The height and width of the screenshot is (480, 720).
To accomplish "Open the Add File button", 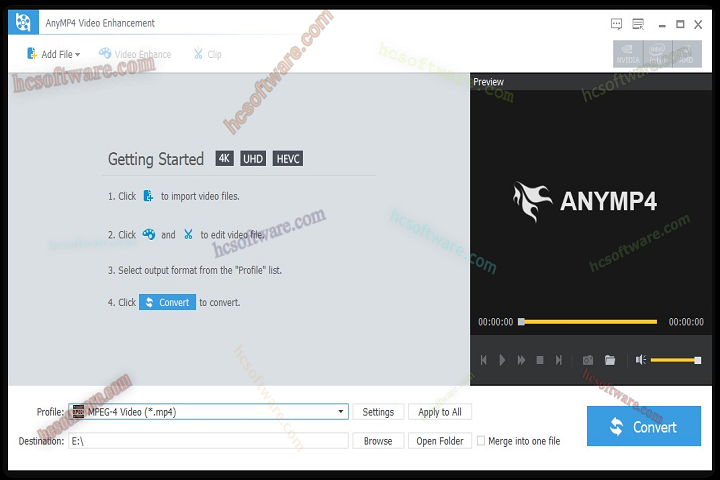I will 53,54.
